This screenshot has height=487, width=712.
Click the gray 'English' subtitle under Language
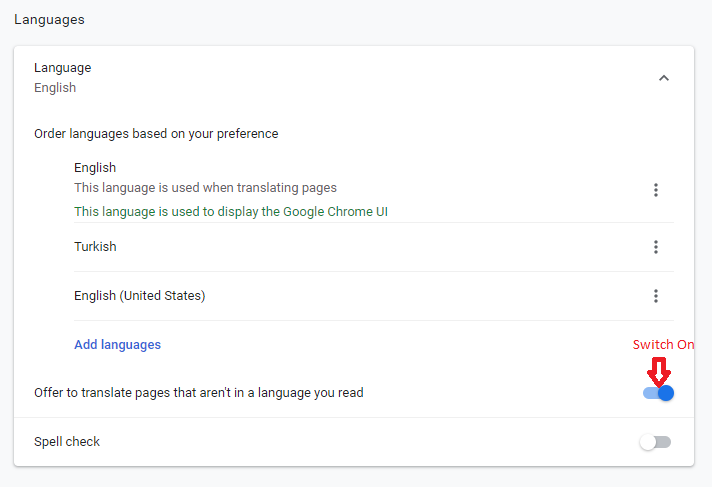point(55,88)
